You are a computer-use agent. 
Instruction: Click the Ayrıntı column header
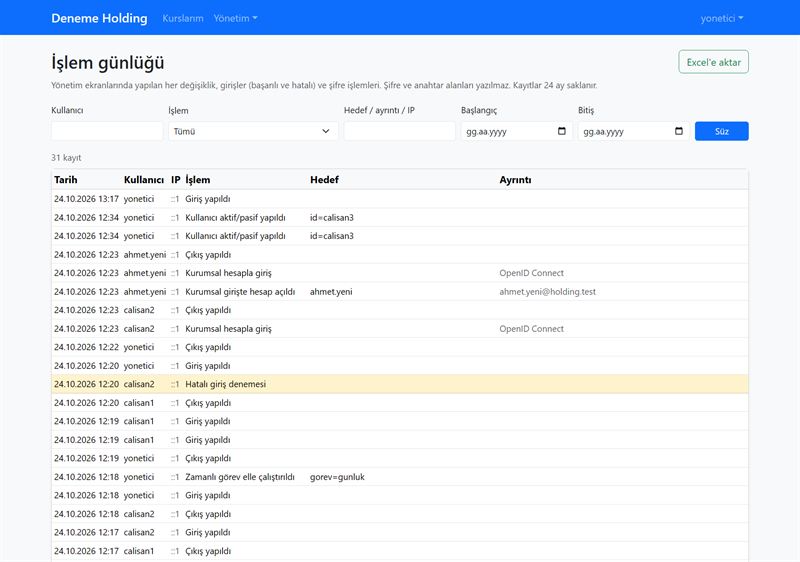[515, 180]
